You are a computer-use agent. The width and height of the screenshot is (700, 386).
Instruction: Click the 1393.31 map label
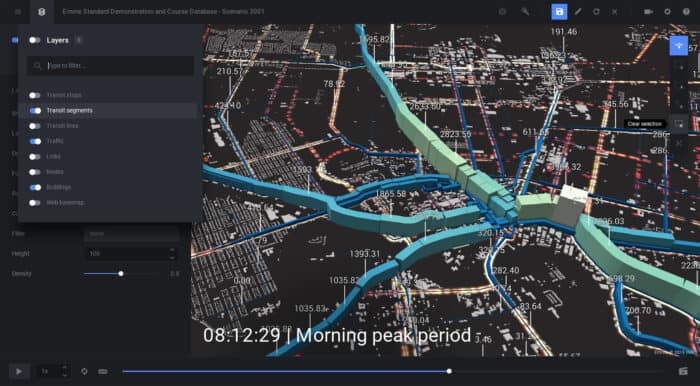[365, 254]
